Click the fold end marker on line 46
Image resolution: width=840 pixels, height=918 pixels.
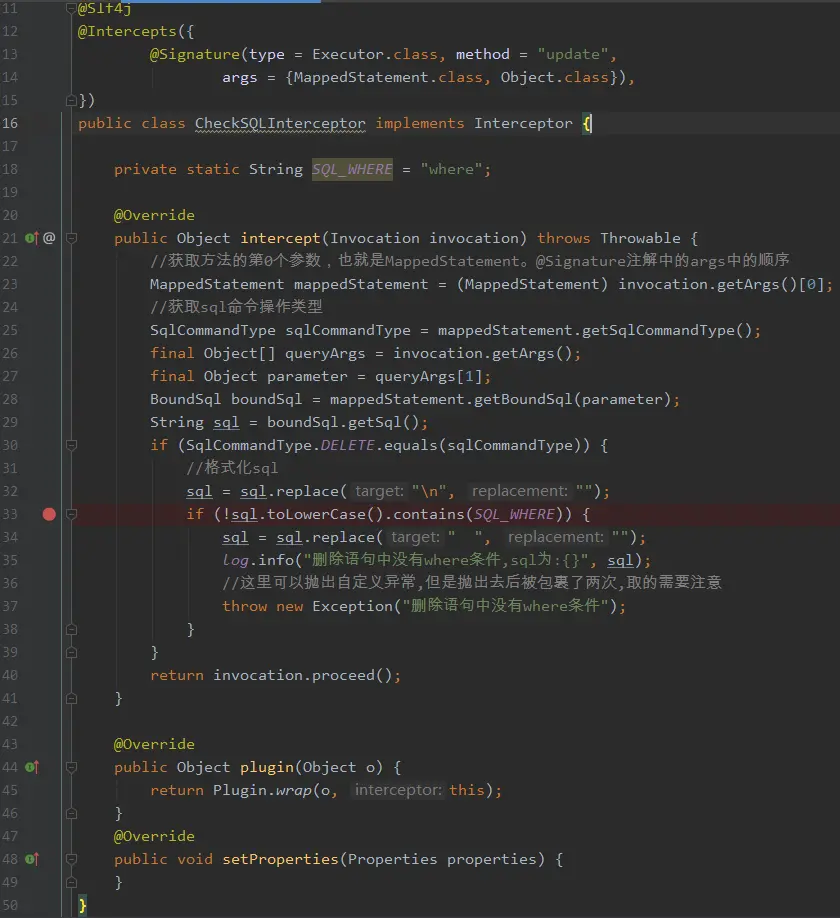[71, 813]
